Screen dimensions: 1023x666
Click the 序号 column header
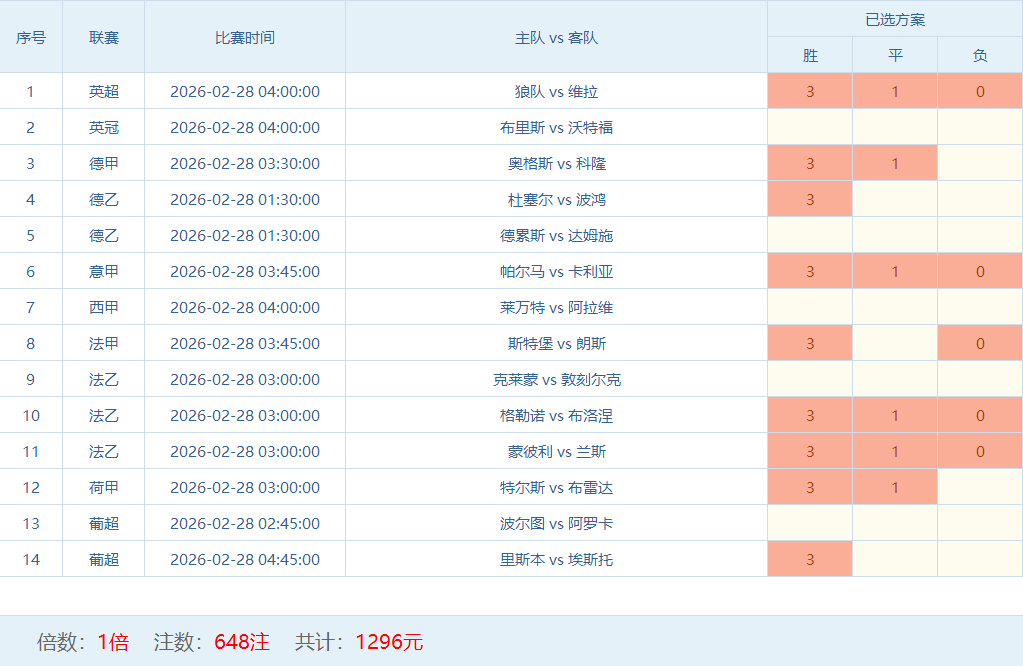(31, 37)
